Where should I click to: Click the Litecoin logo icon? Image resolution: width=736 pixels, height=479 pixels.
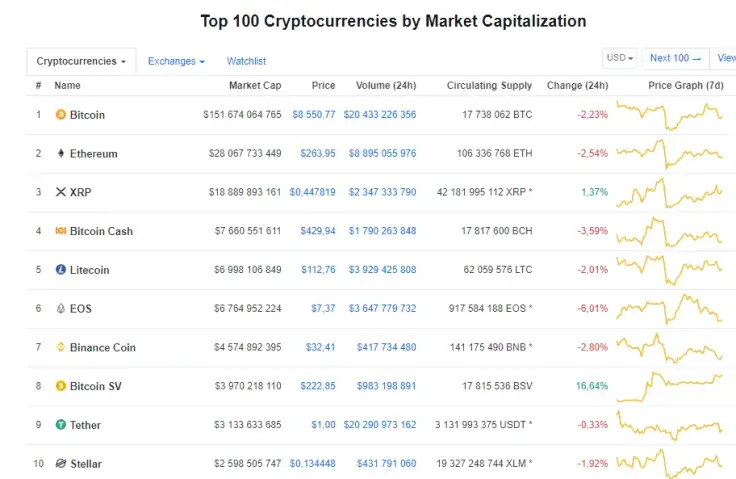(x=61, y=270)
